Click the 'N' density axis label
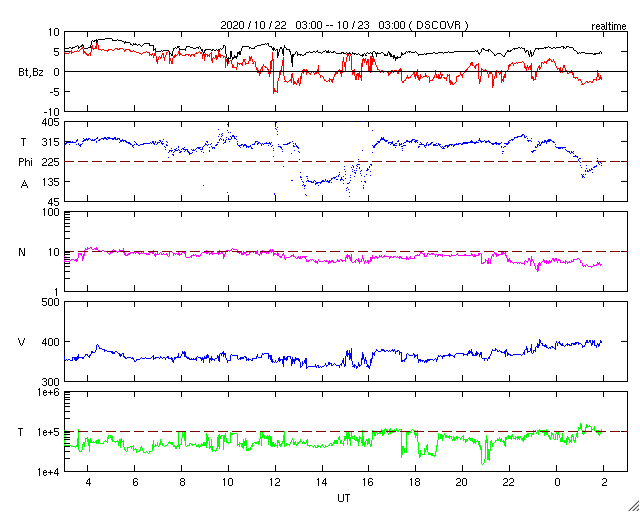The image size is (640, 512). coord(22,252)
